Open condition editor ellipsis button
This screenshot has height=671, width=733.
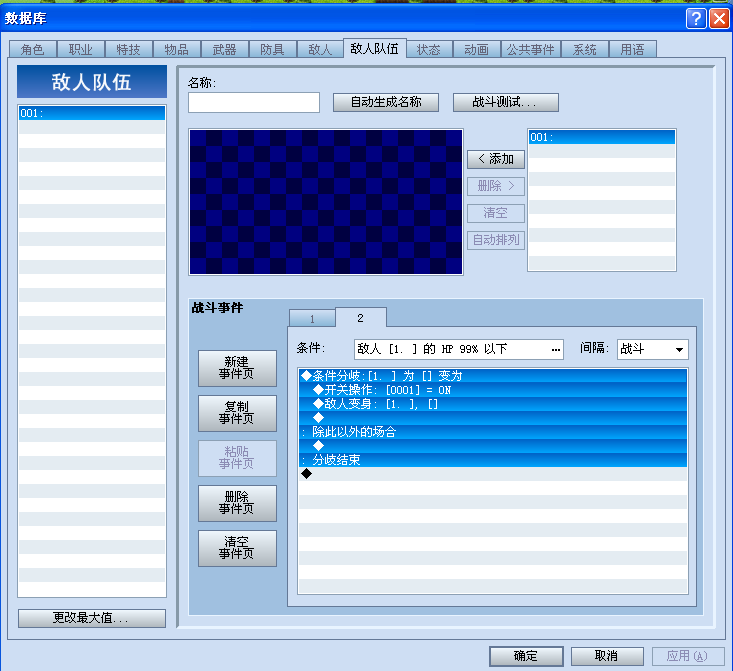point(555,349)
